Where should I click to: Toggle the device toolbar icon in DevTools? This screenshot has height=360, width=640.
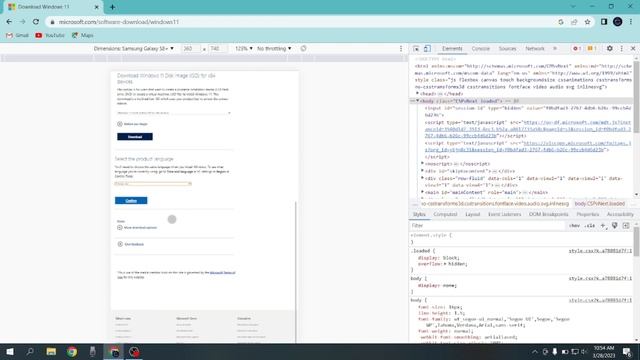tap(427, 49)
